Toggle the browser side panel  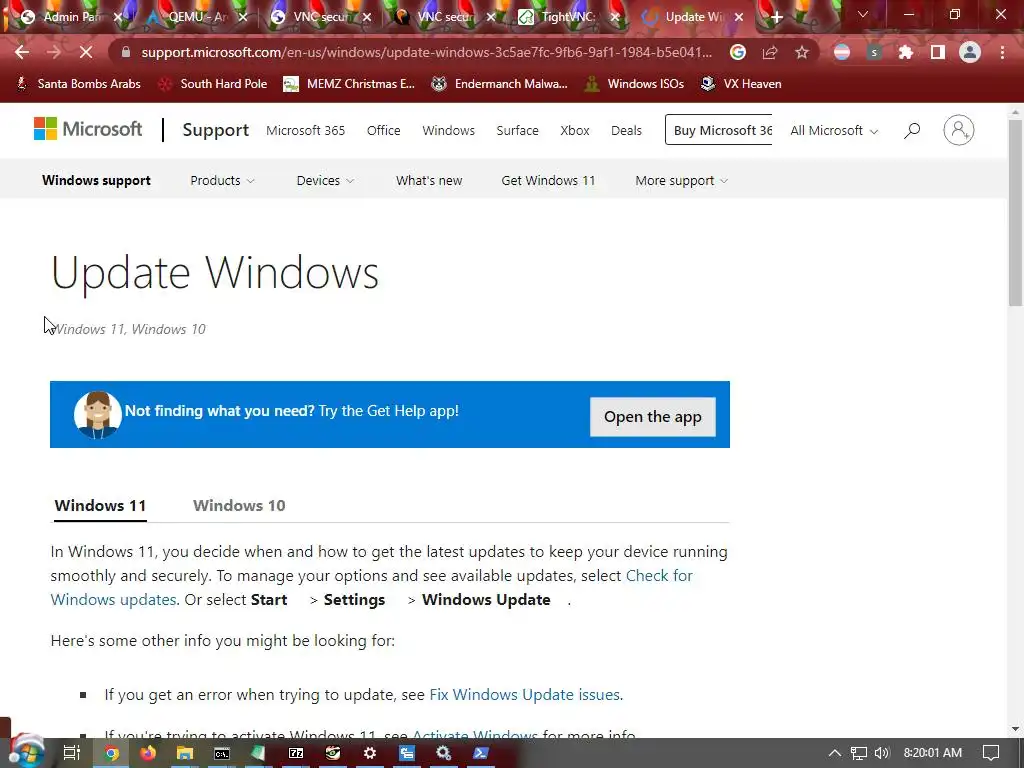(938, 52)
